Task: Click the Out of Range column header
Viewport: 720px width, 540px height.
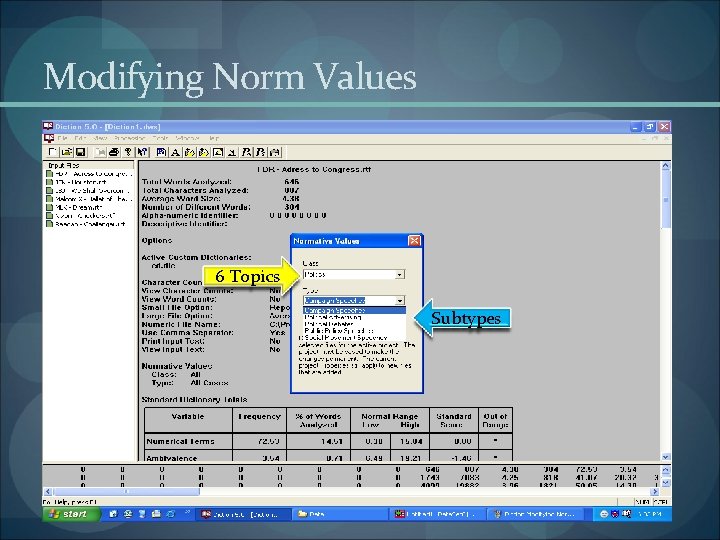Action: pyautogui.click(x=495, y=420)
